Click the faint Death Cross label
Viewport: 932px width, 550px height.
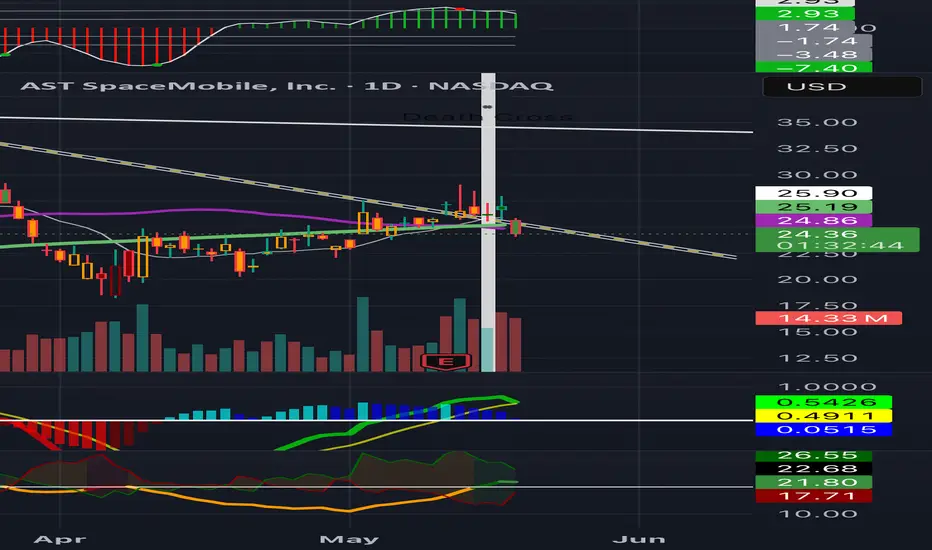[x=487, y=117]
